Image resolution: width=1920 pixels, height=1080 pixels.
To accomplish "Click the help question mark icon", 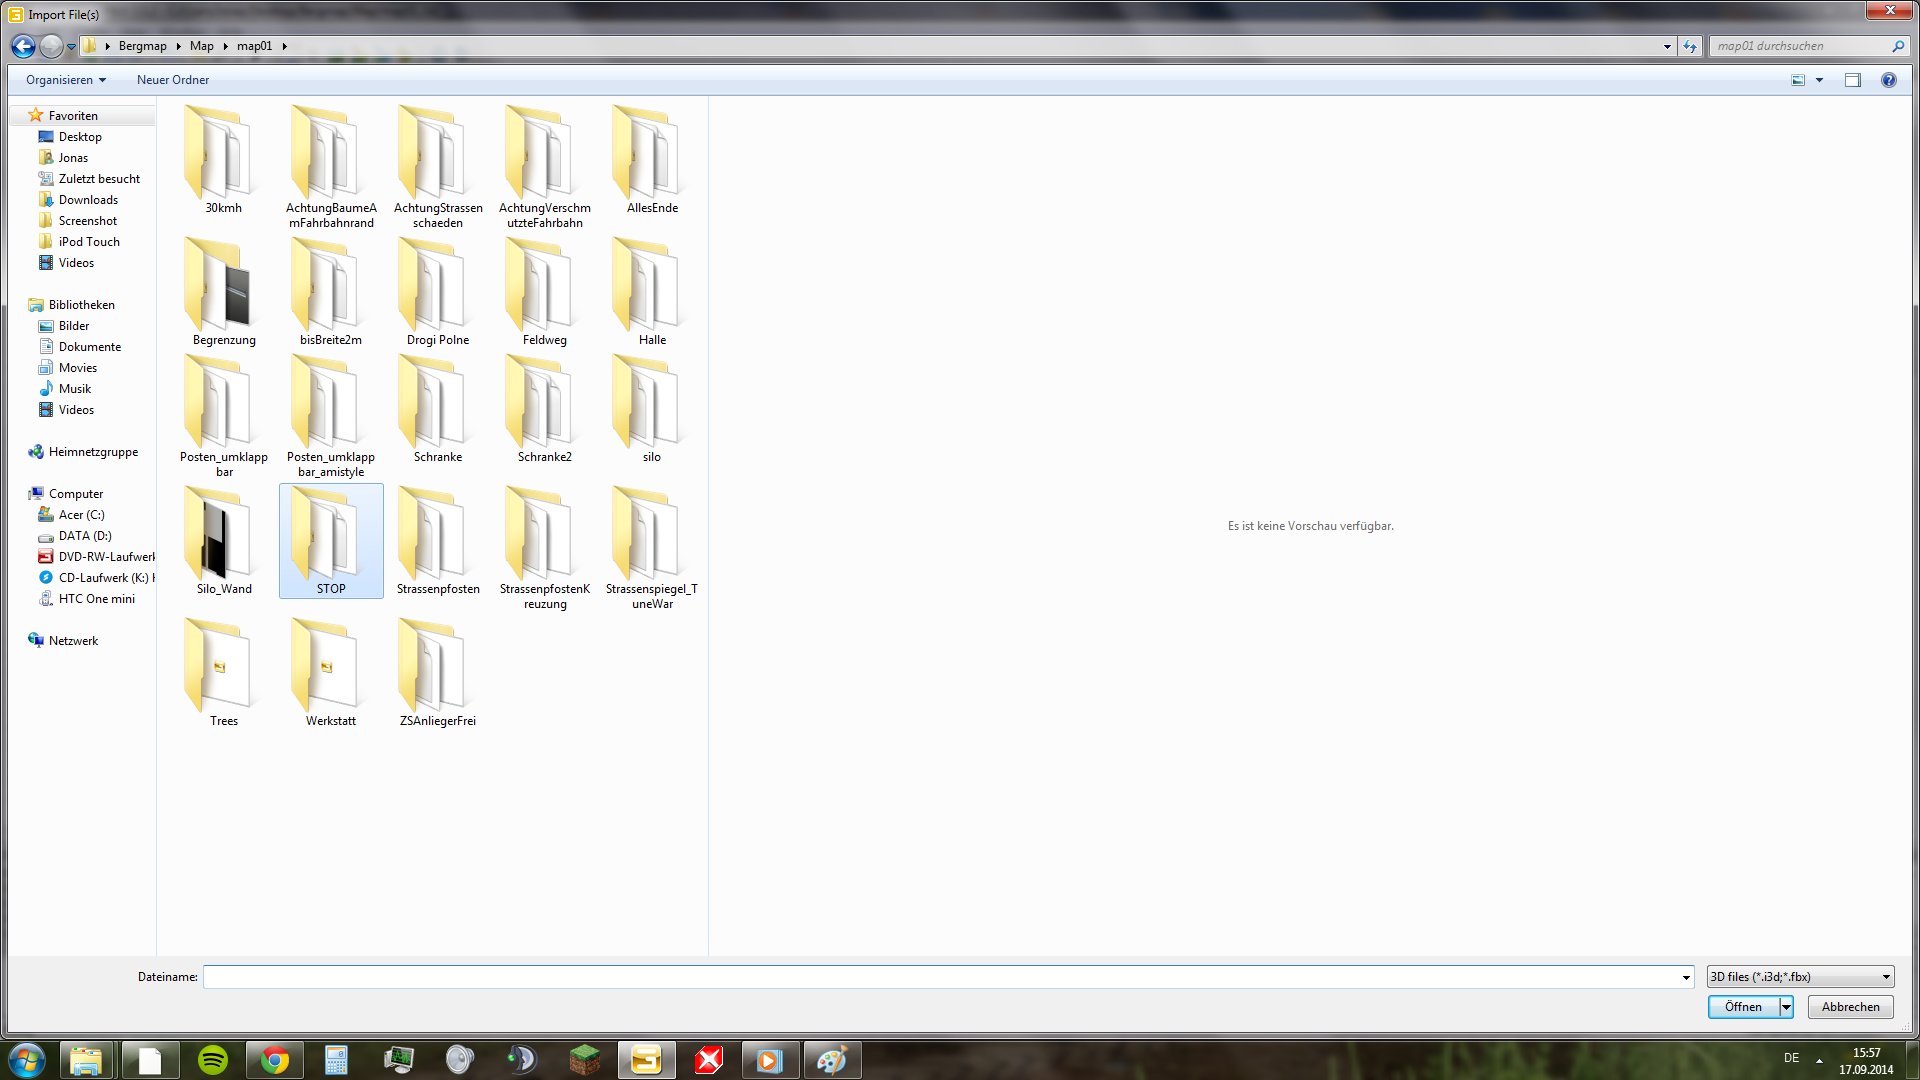I will coord(1888,80).
